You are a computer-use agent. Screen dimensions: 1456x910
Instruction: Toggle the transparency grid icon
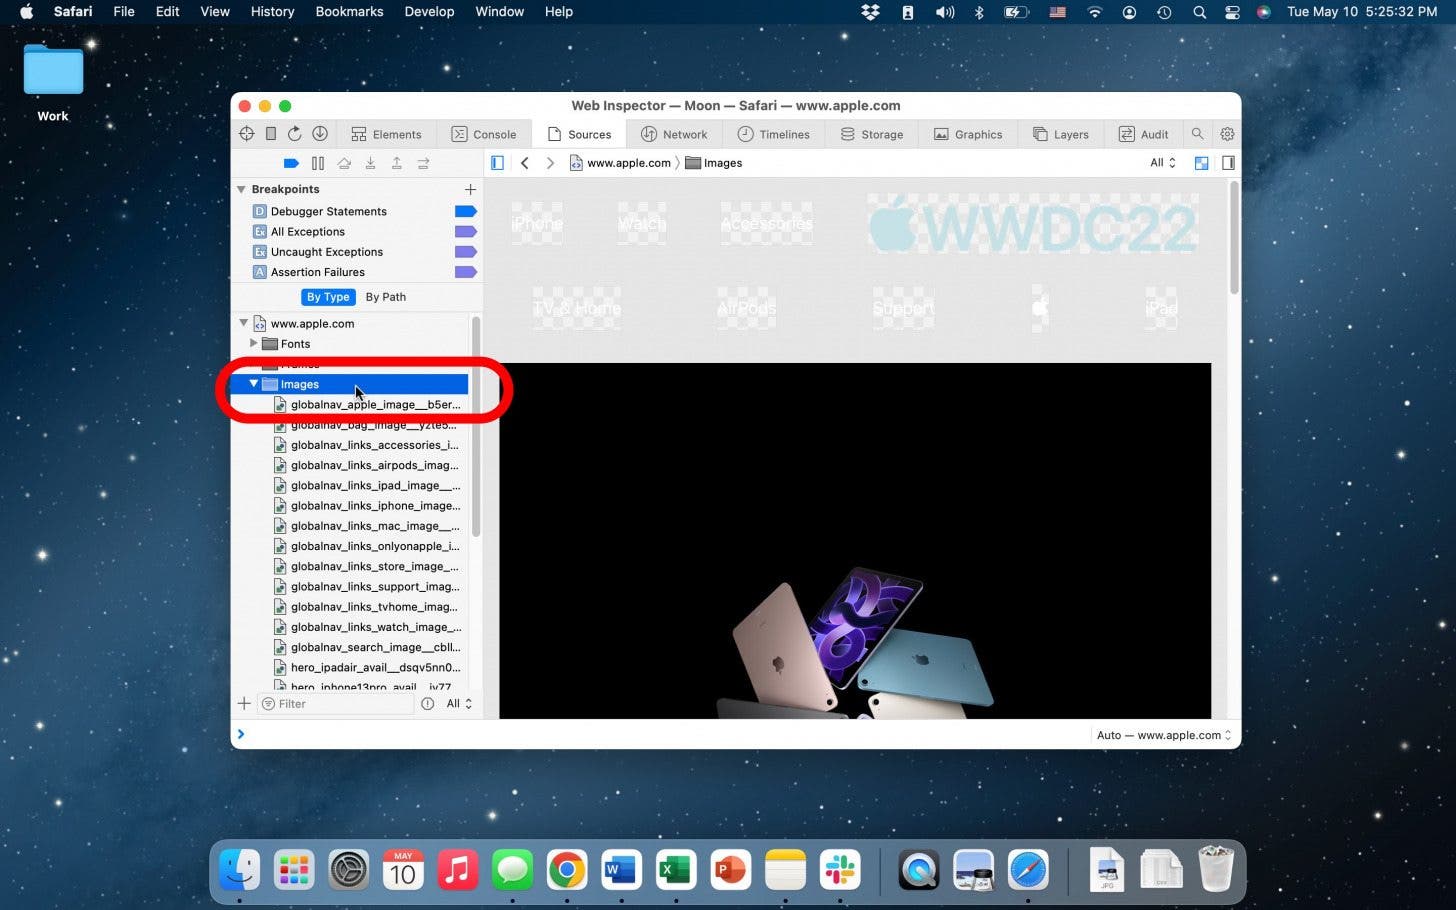(x=1202, y=163)
